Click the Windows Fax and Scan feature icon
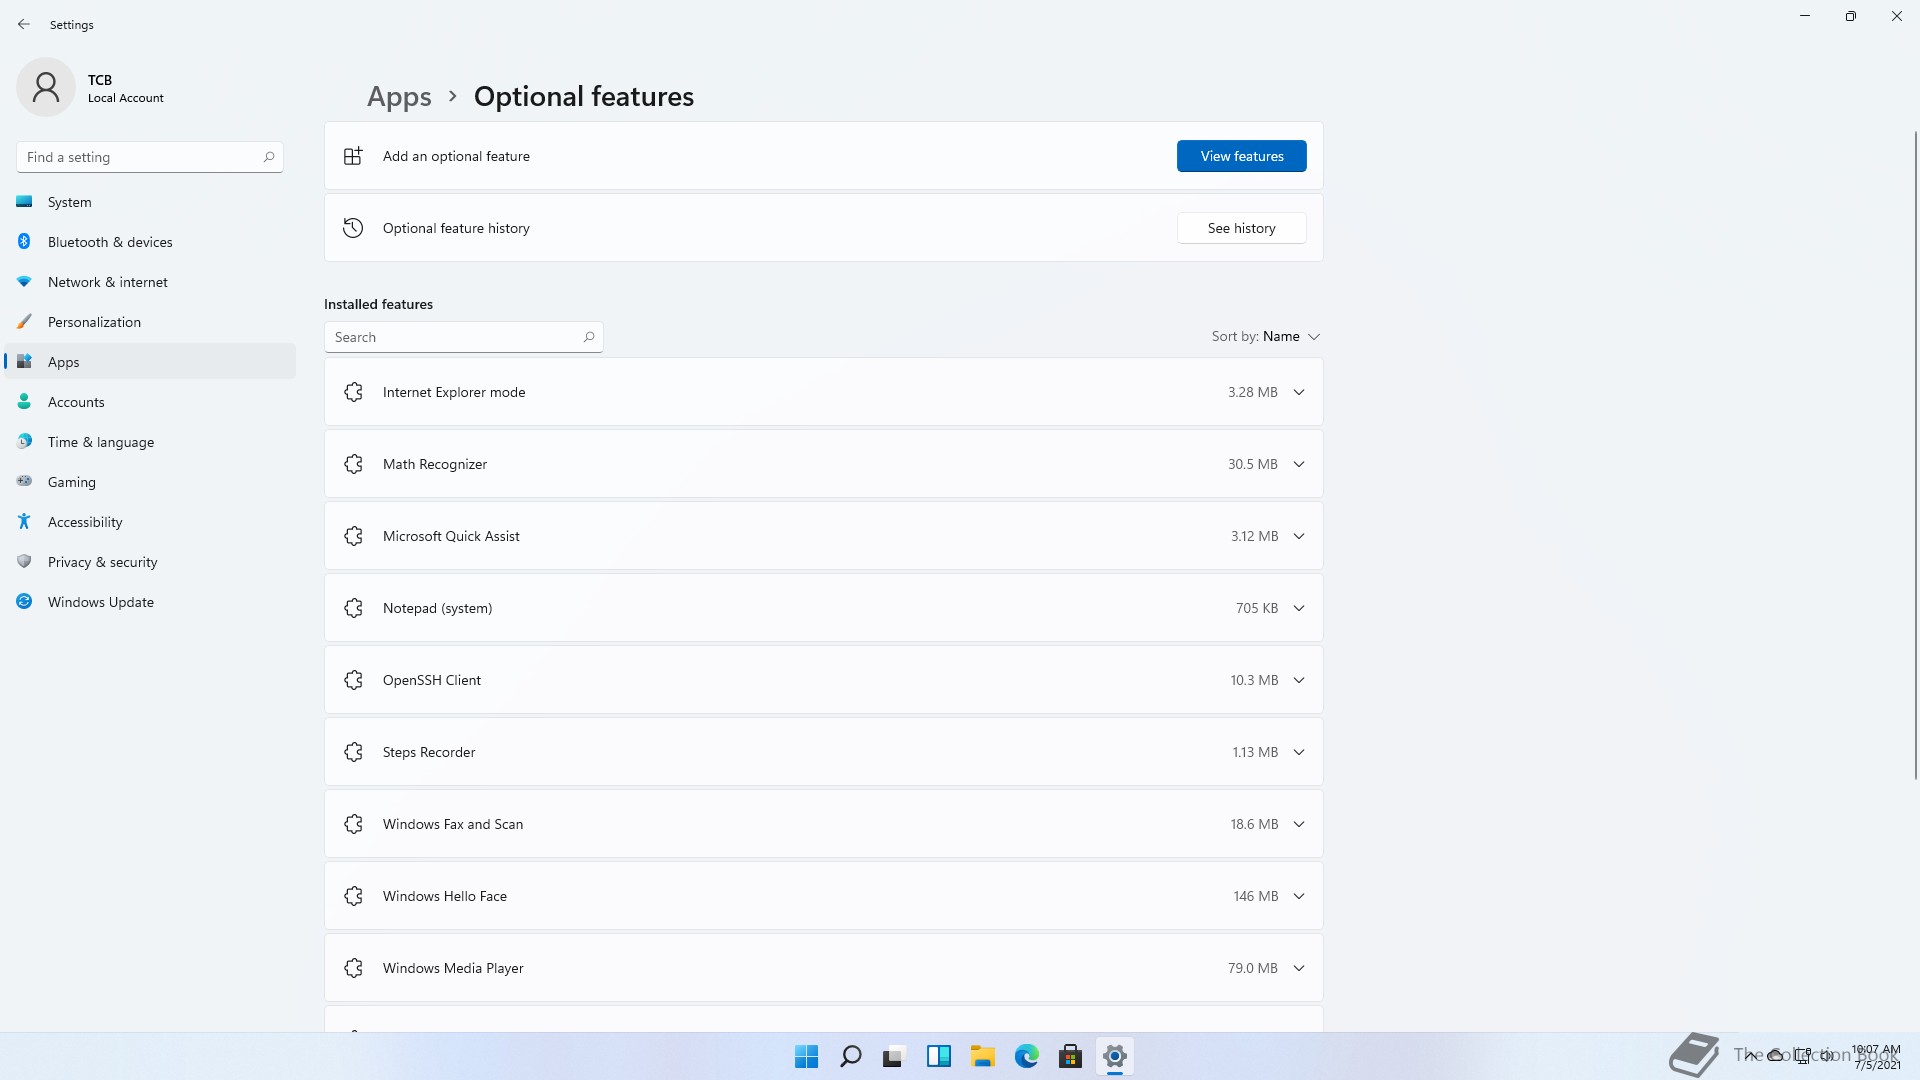The image size is (1920, 1080). 353,824
